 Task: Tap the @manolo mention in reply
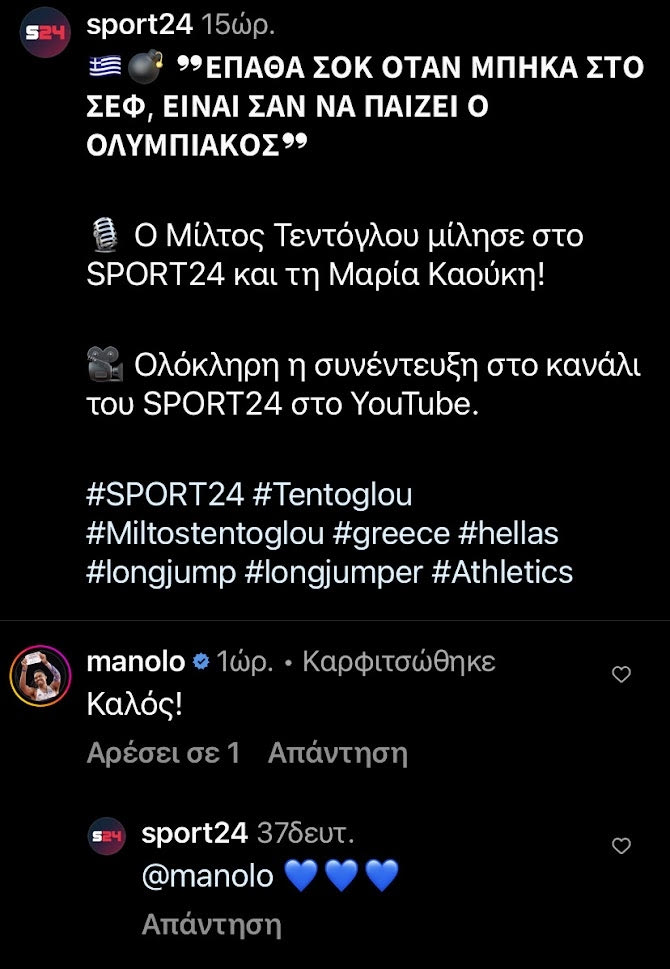pos(208,876)
